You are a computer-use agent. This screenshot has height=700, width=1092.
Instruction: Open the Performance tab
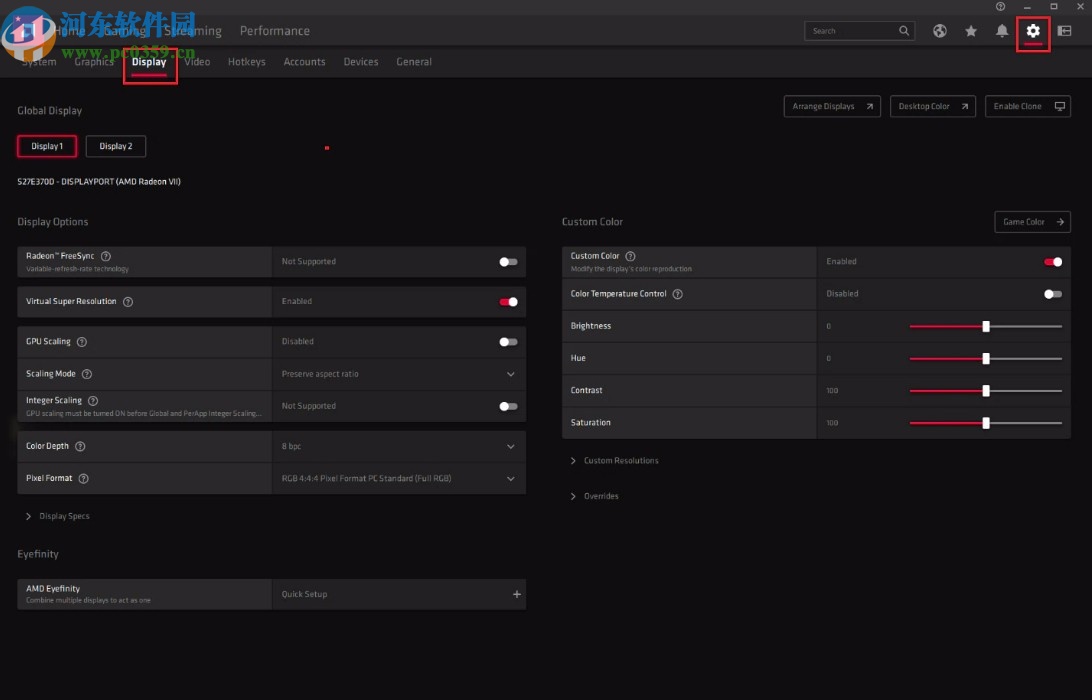[x=275, y=30]
